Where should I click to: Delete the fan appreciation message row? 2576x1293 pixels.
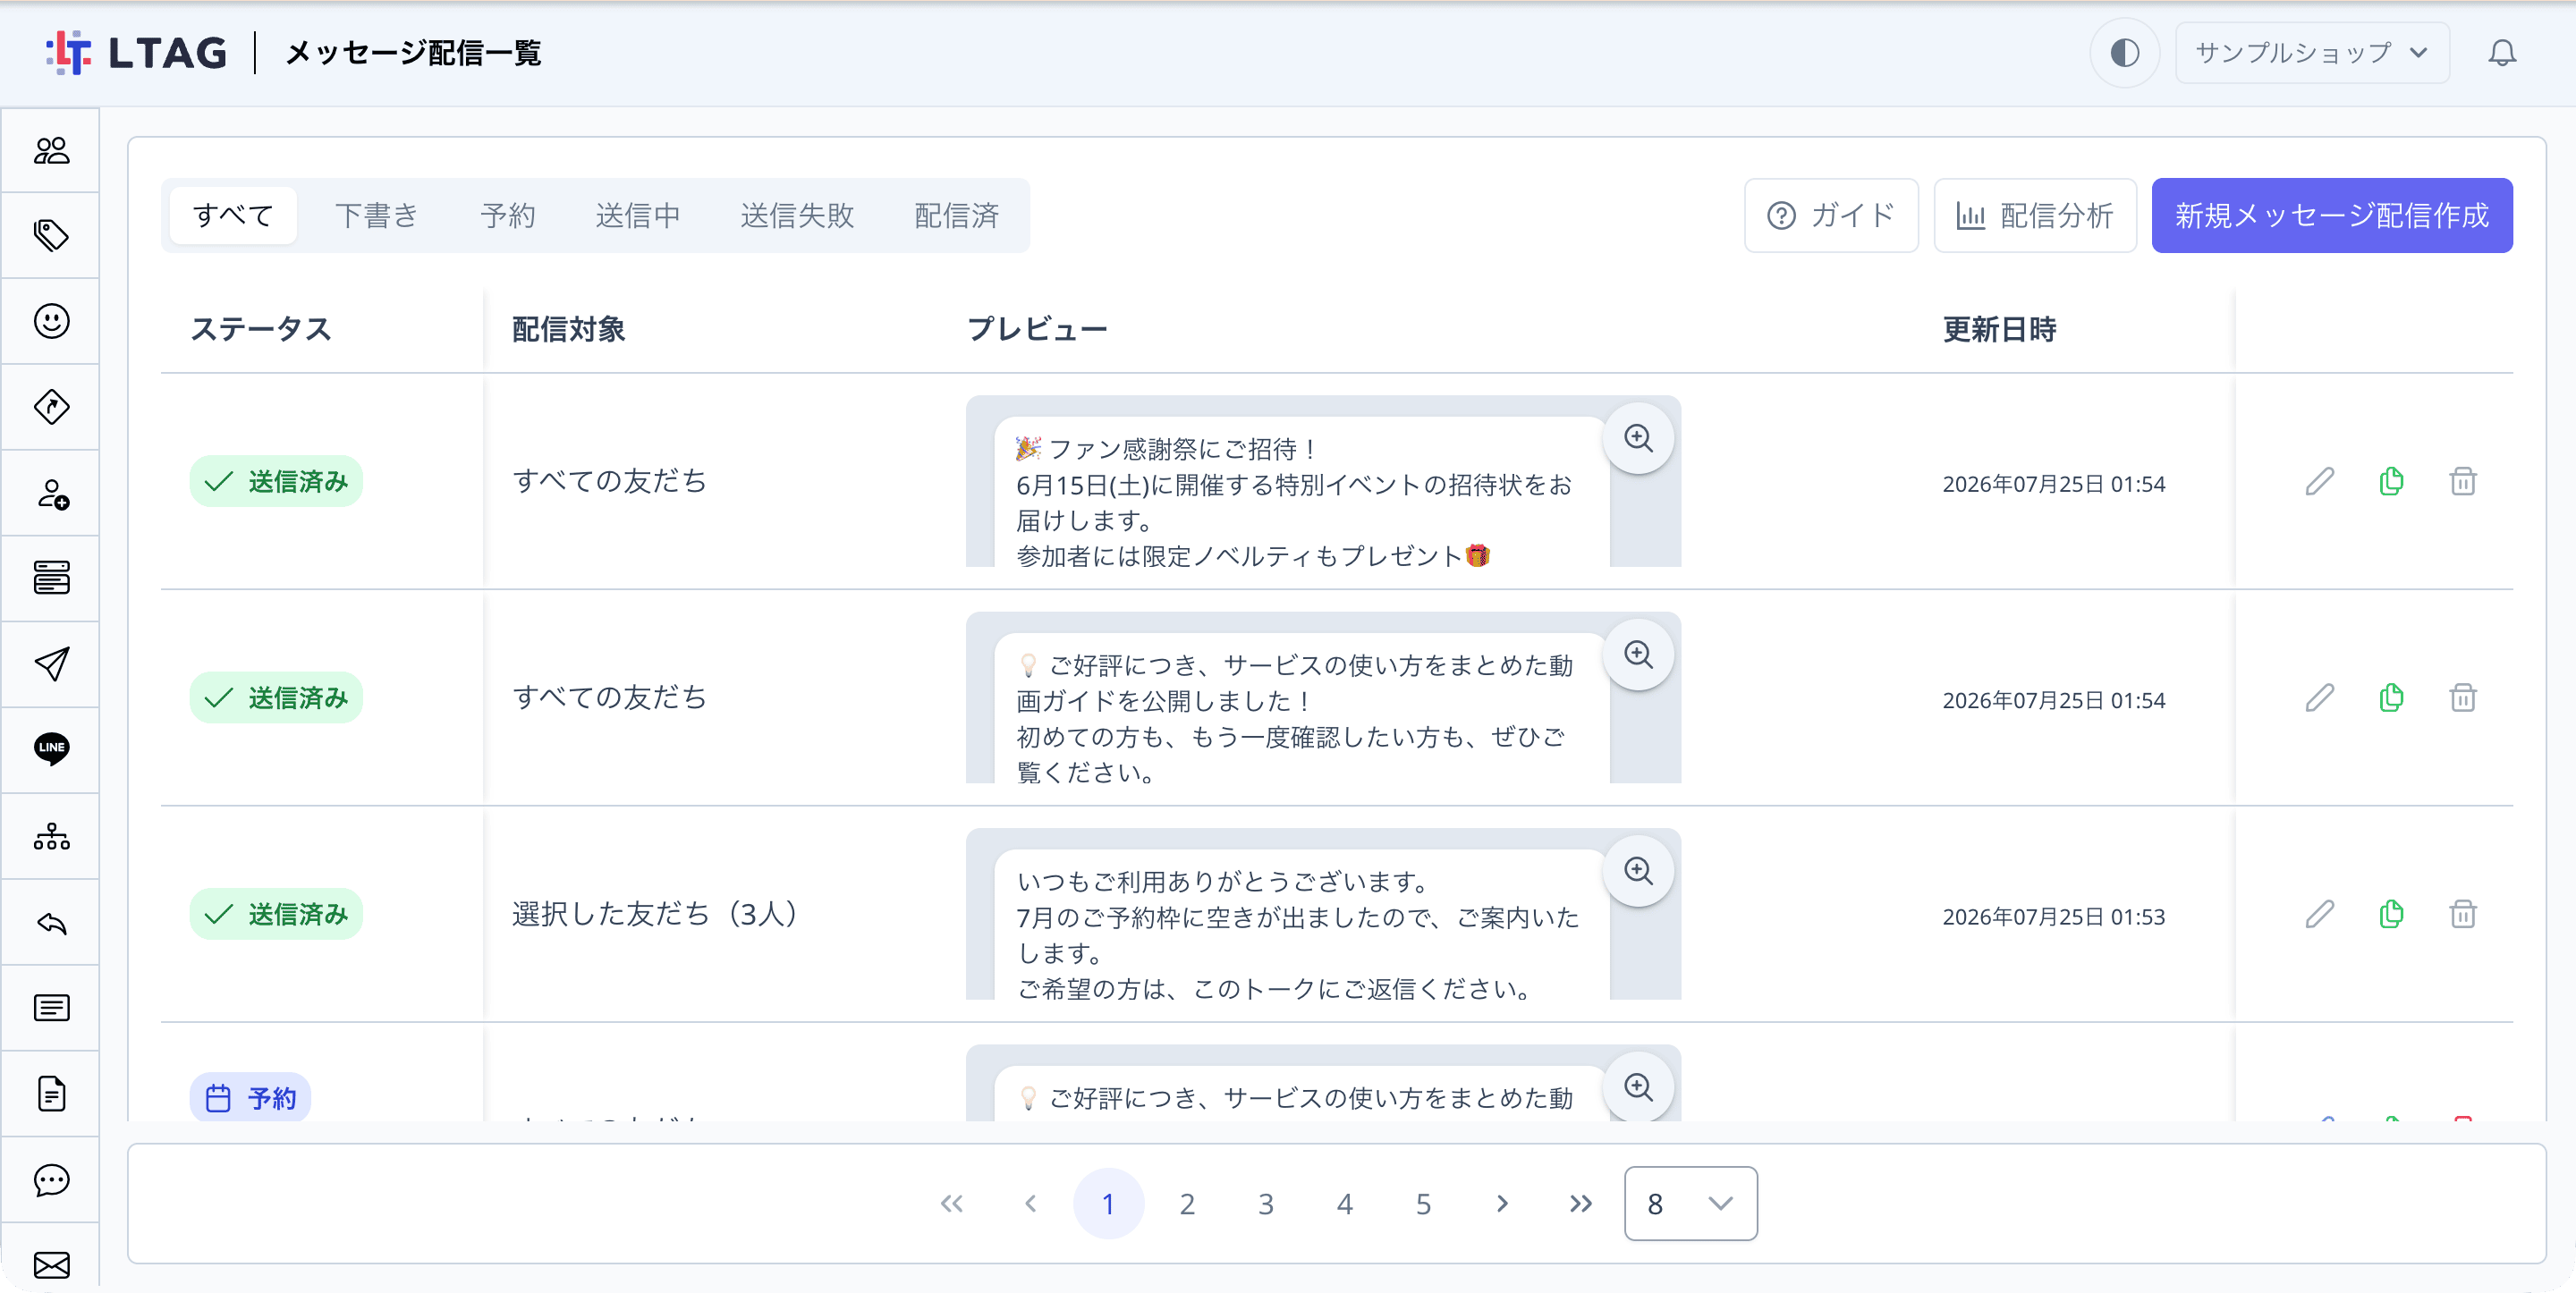tap(2462, 482)
